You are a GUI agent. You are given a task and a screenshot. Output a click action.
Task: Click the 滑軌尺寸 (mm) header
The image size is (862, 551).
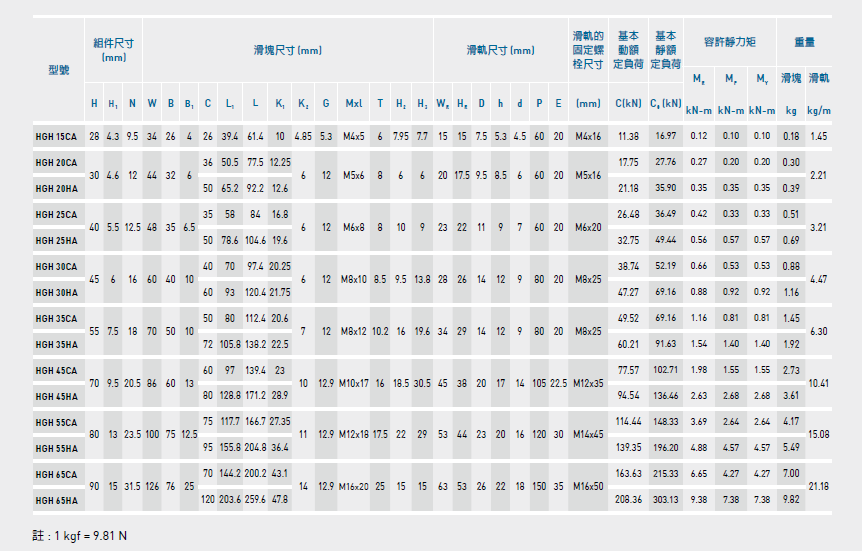pyautogui.click(x=500, y=50)
